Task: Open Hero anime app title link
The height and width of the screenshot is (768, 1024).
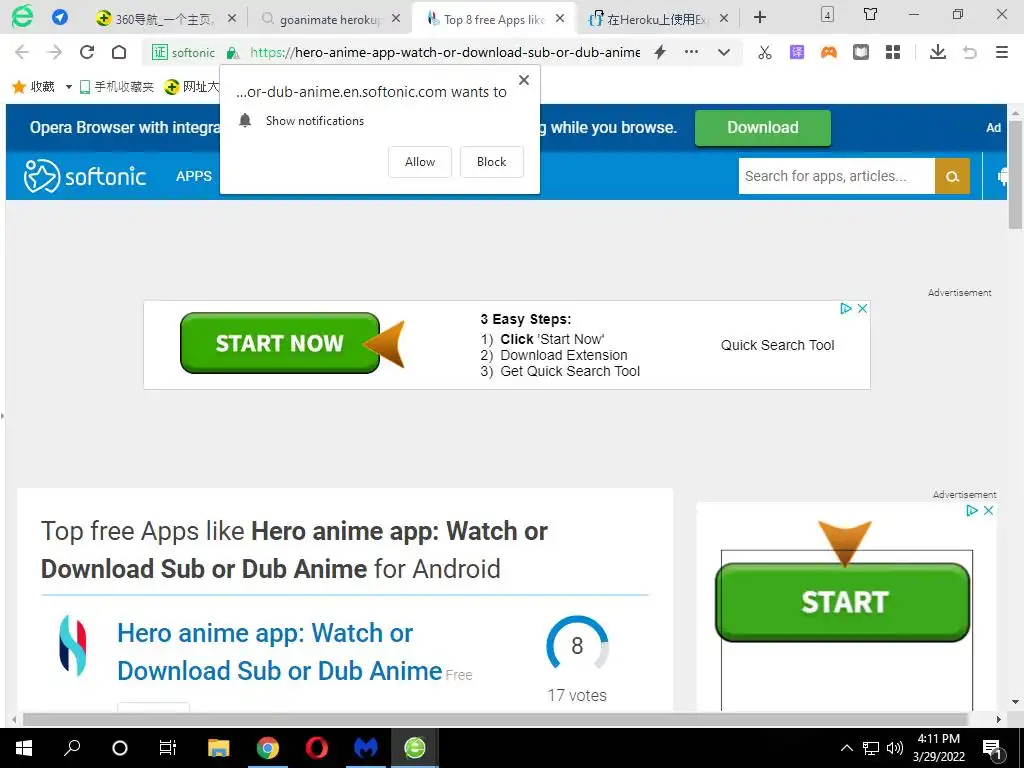Action: point(280,652)
